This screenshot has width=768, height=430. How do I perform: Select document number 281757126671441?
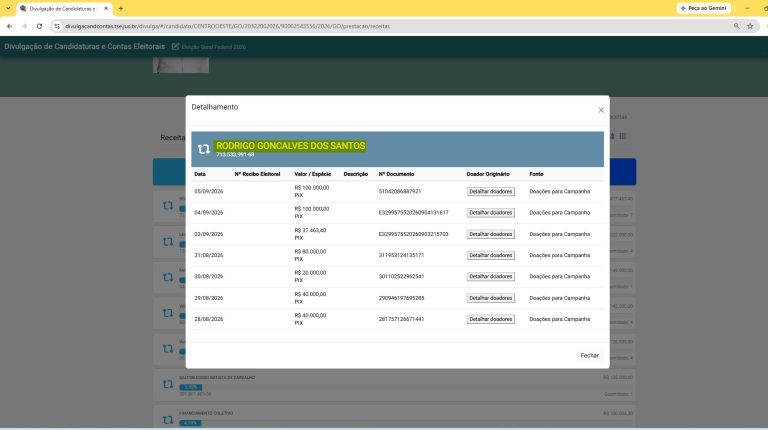coord(401,319)
